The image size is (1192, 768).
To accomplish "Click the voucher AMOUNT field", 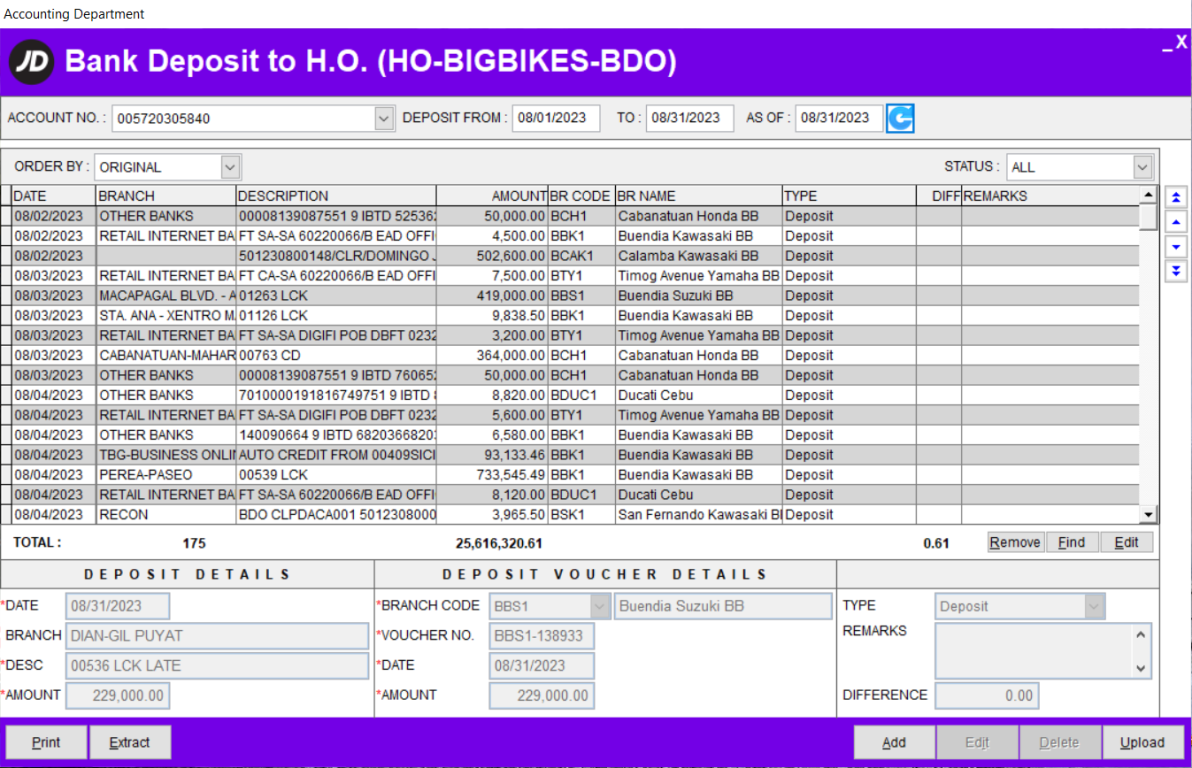I will [x=541, y=695].
